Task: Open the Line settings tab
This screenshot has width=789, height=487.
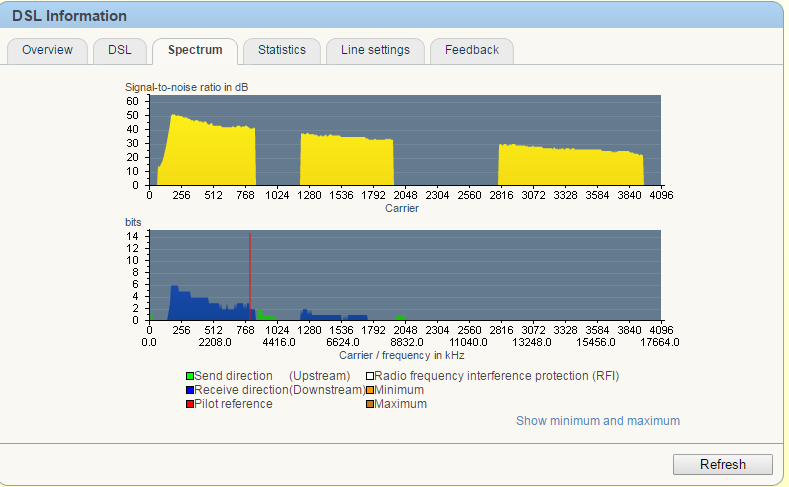Action: coord(375,50)
